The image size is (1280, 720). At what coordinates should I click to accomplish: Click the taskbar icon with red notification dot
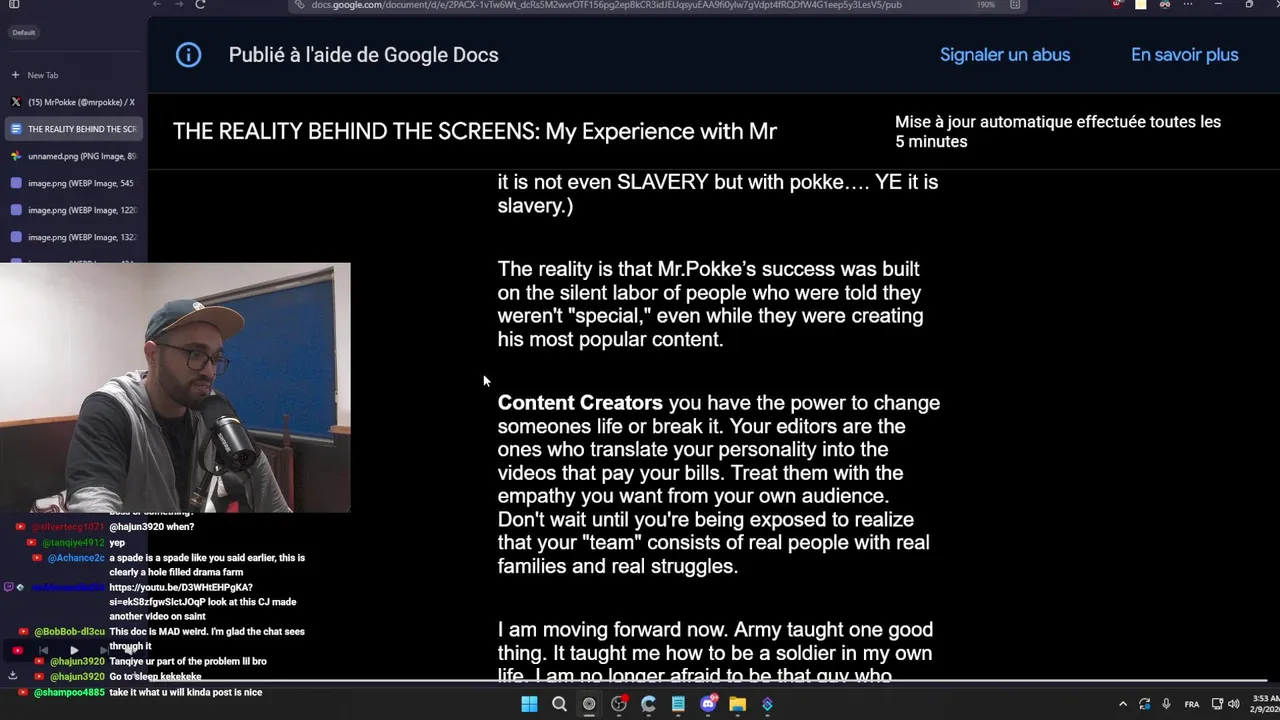coord(619,704)
